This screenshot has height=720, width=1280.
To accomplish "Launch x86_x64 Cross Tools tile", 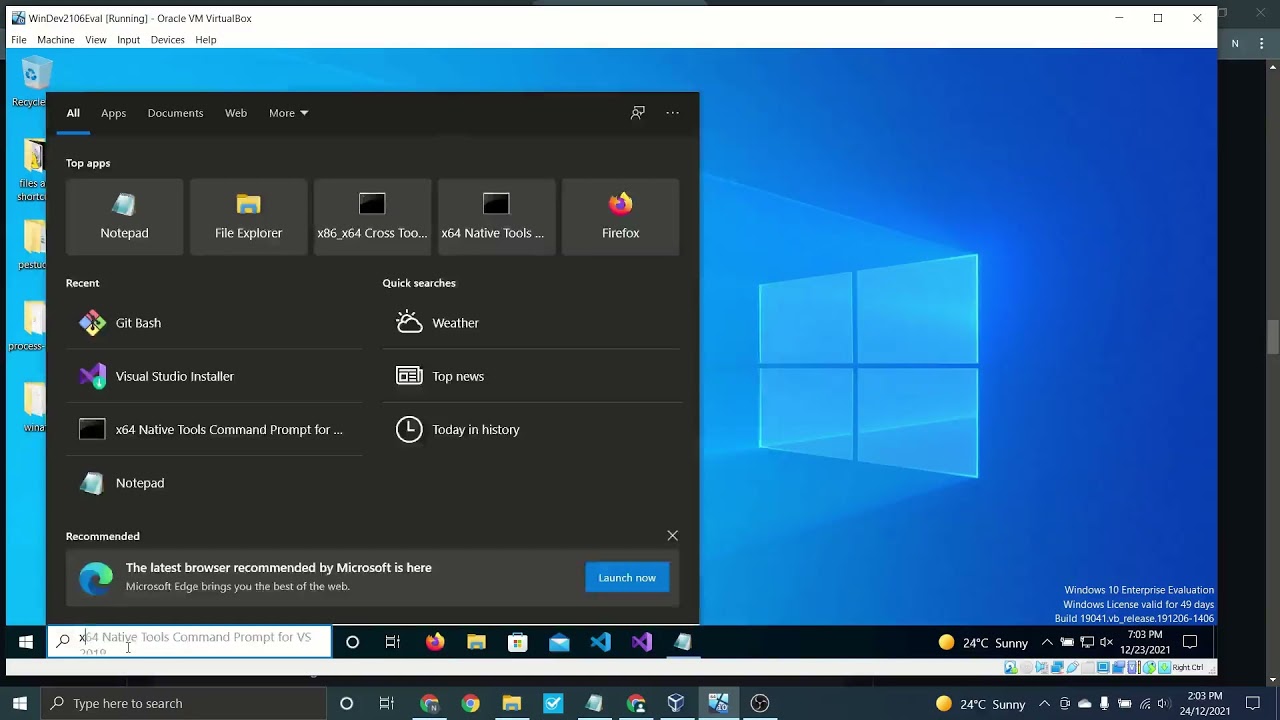I will click(x=372, y=217).
